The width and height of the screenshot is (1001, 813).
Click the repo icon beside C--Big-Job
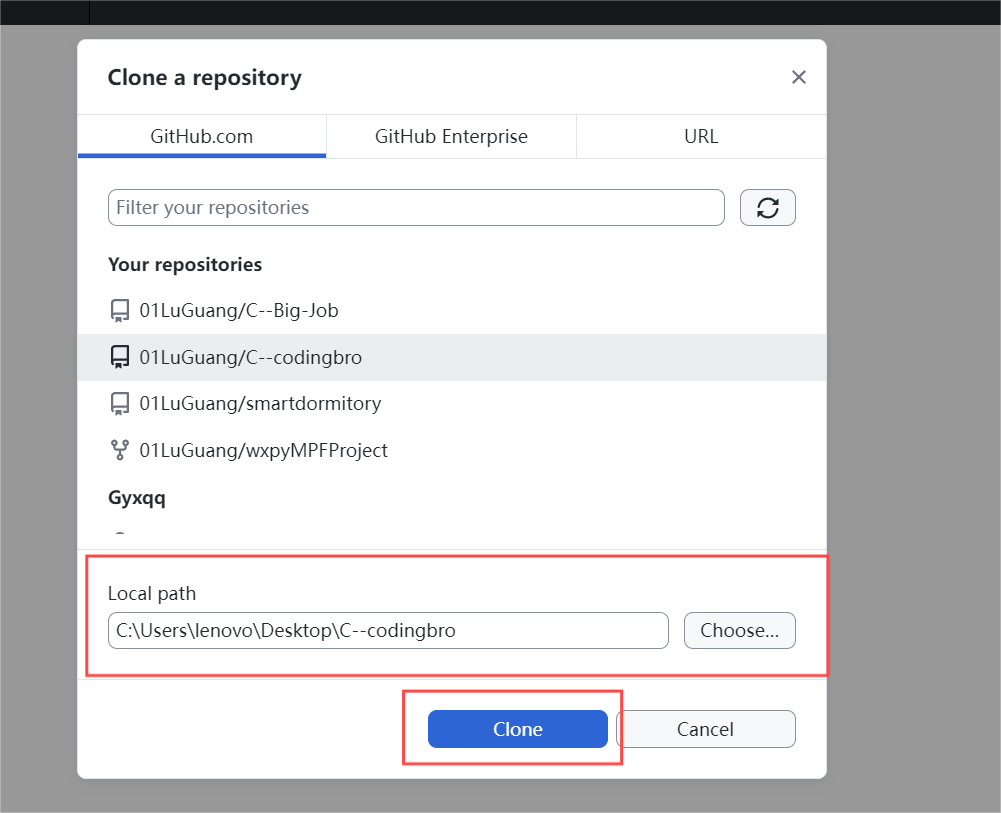(119, 311)
